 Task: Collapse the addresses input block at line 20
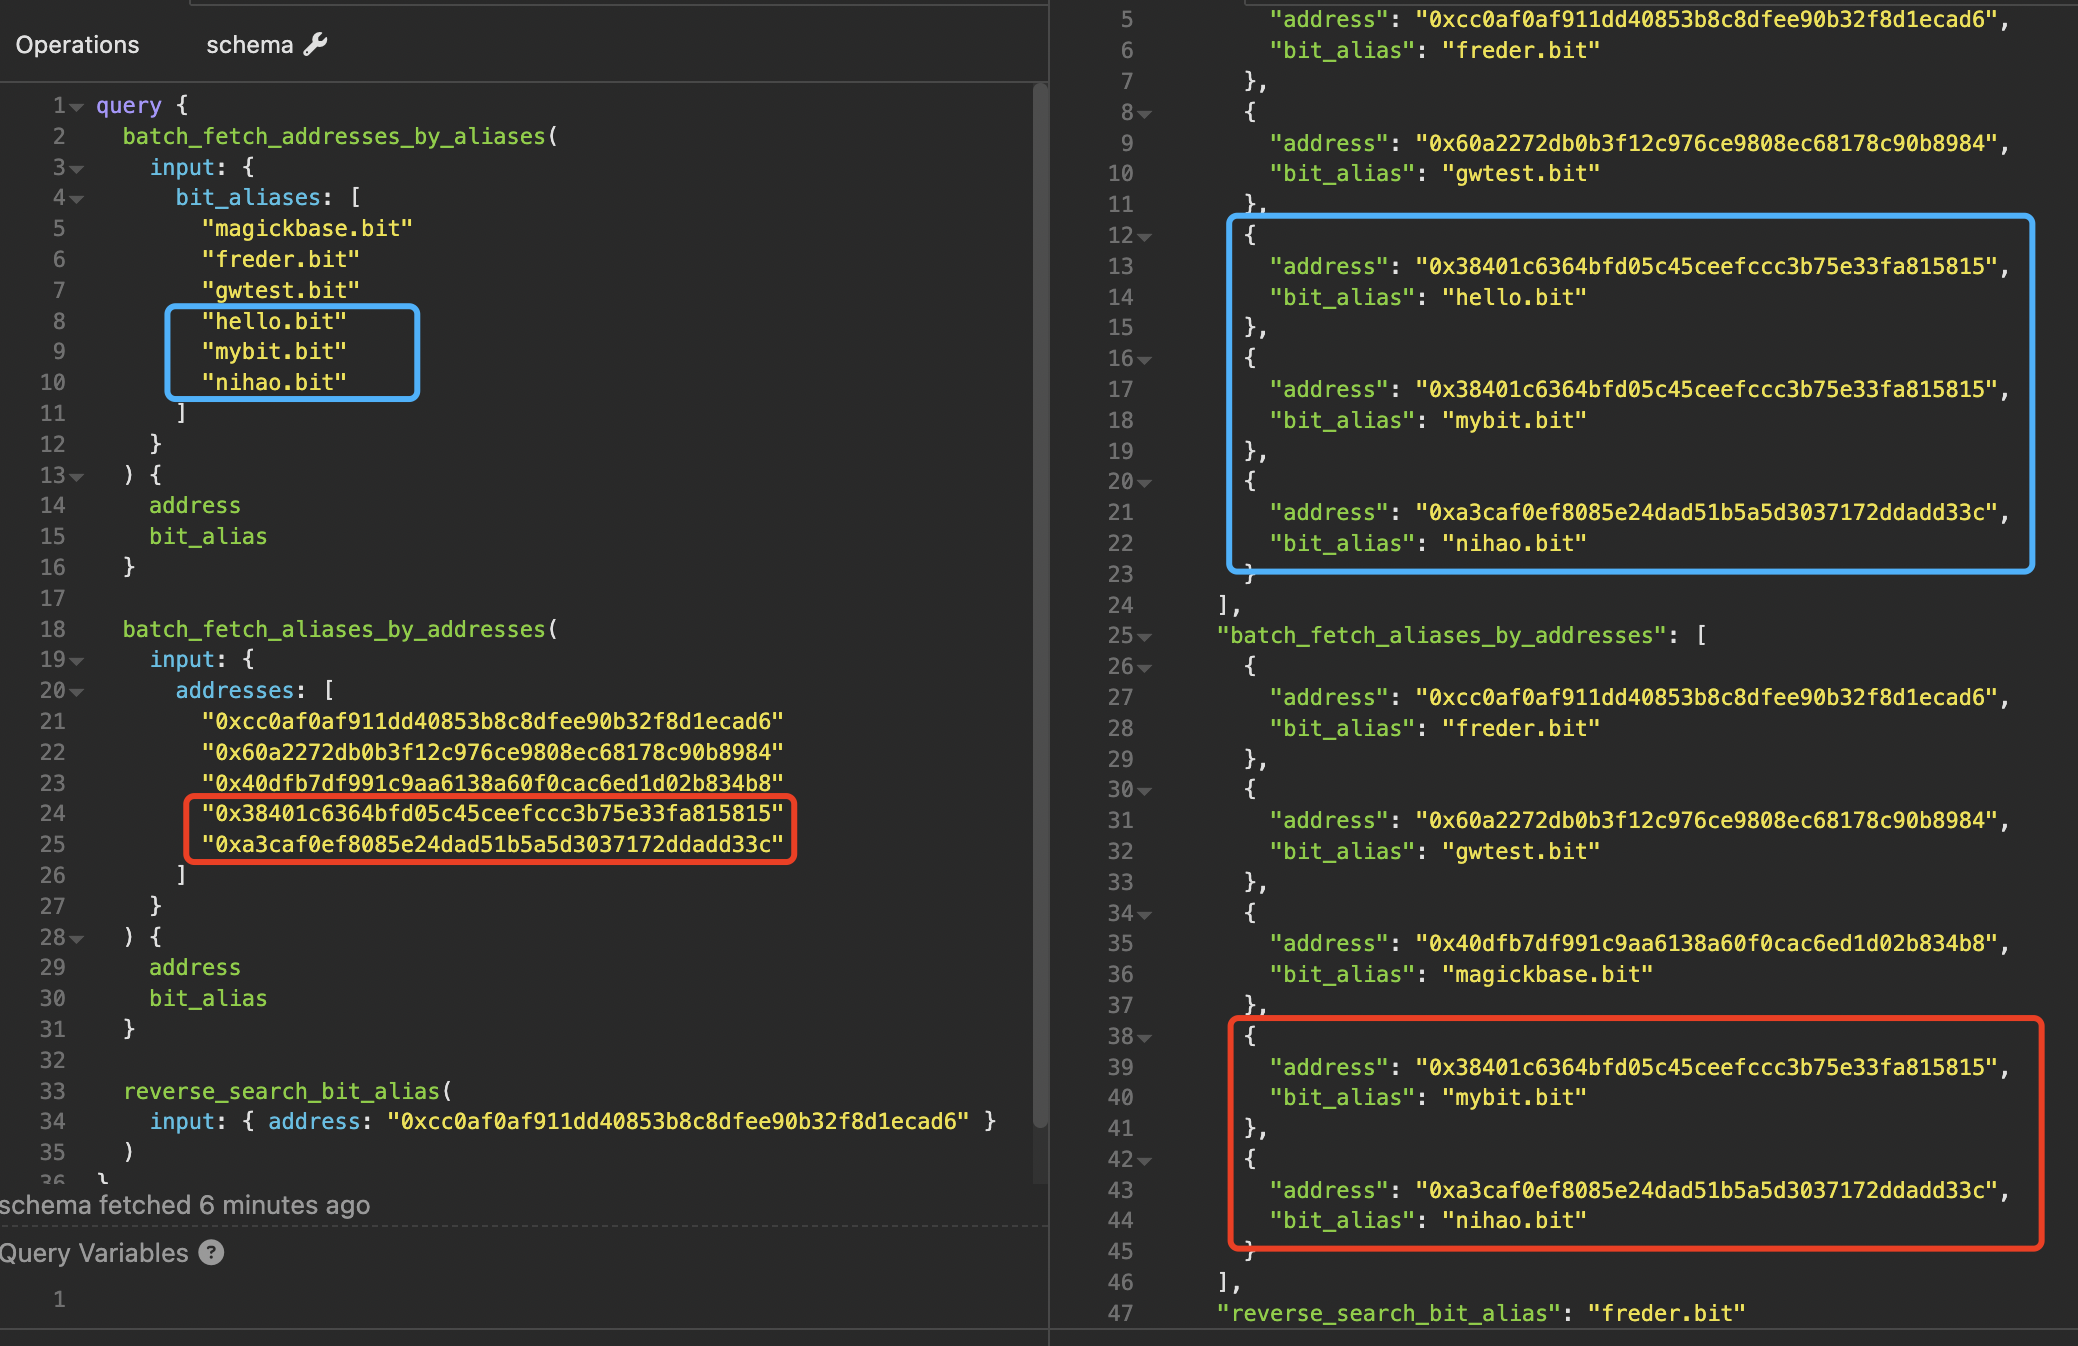(x=77, y=690)
